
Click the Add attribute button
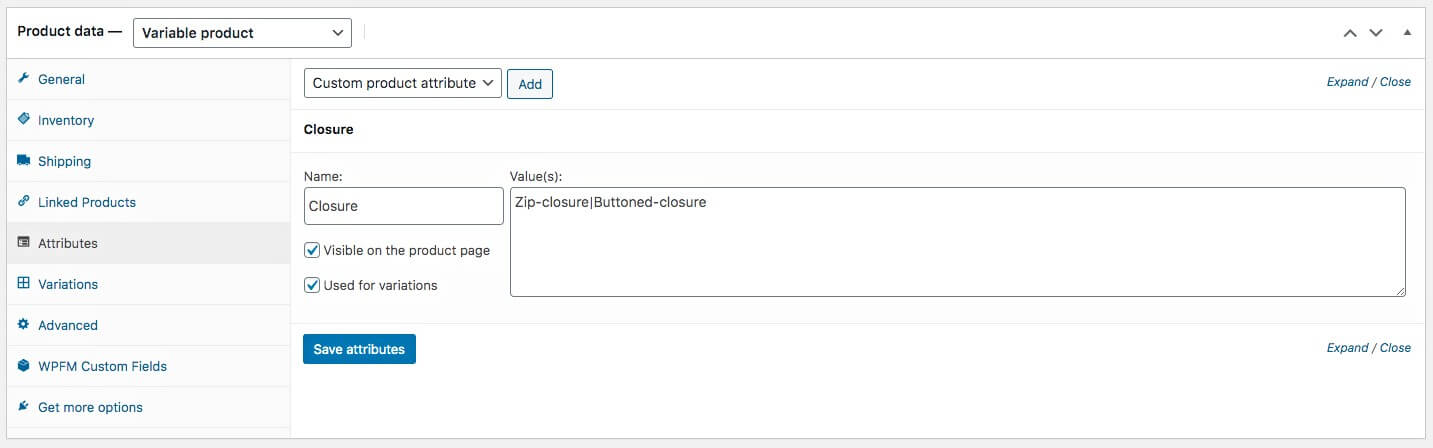(x=530, y=84)
